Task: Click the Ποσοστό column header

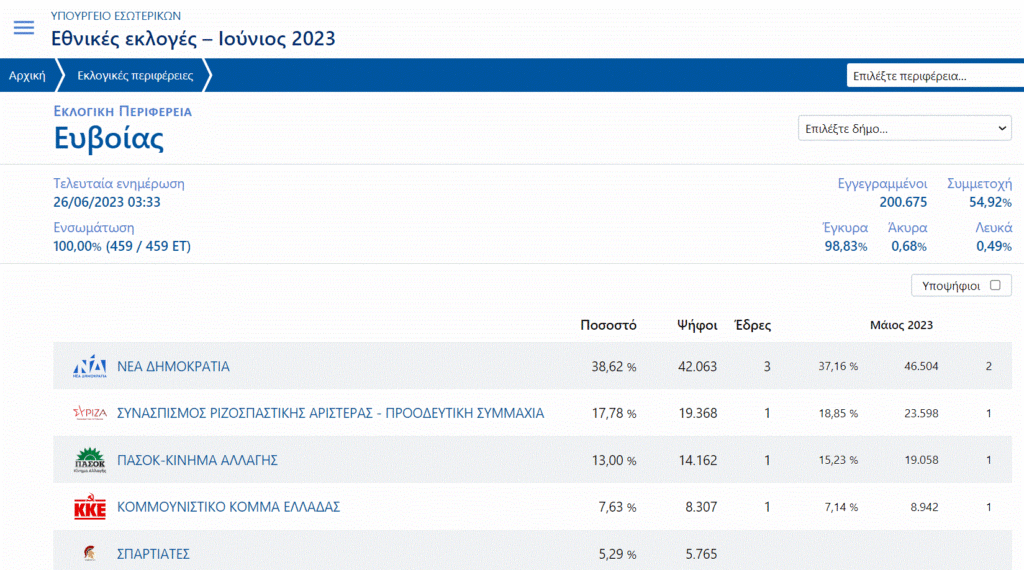Action: click(608, 325)
